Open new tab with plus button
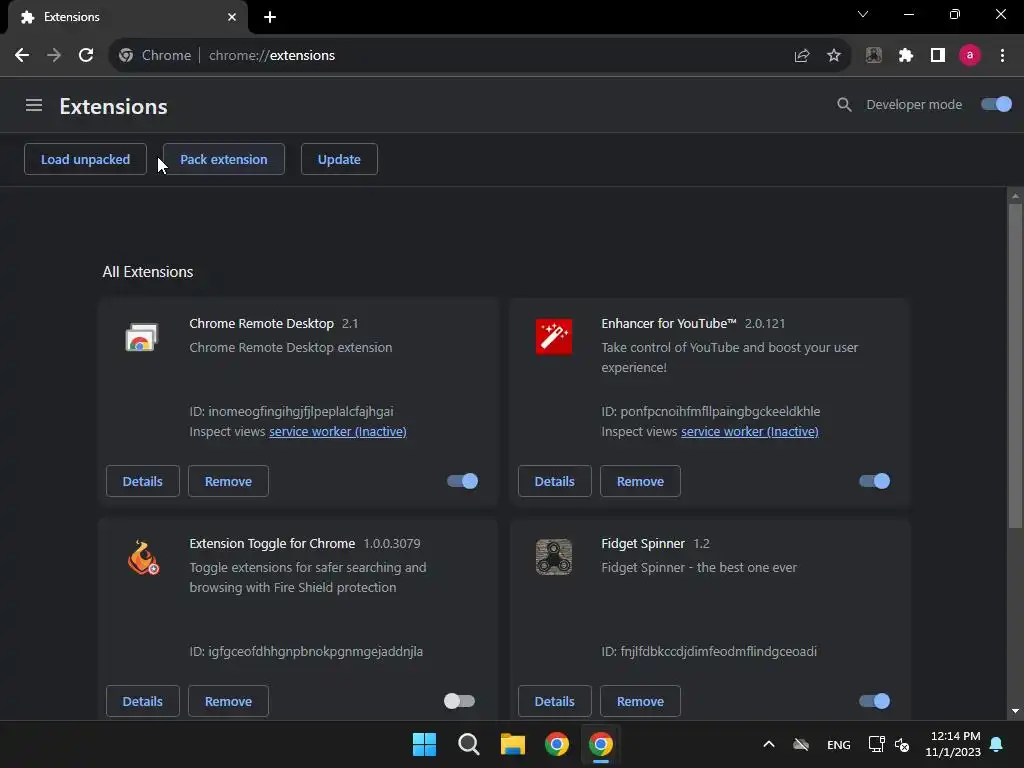Viewport: 1024px width, 768px height. (270, 17)
